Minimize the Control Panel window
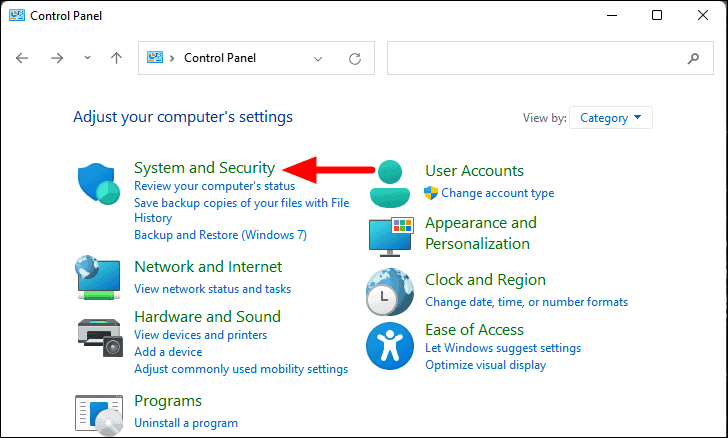Viewport: 728px width, 438px height. (x=612, y=15)
